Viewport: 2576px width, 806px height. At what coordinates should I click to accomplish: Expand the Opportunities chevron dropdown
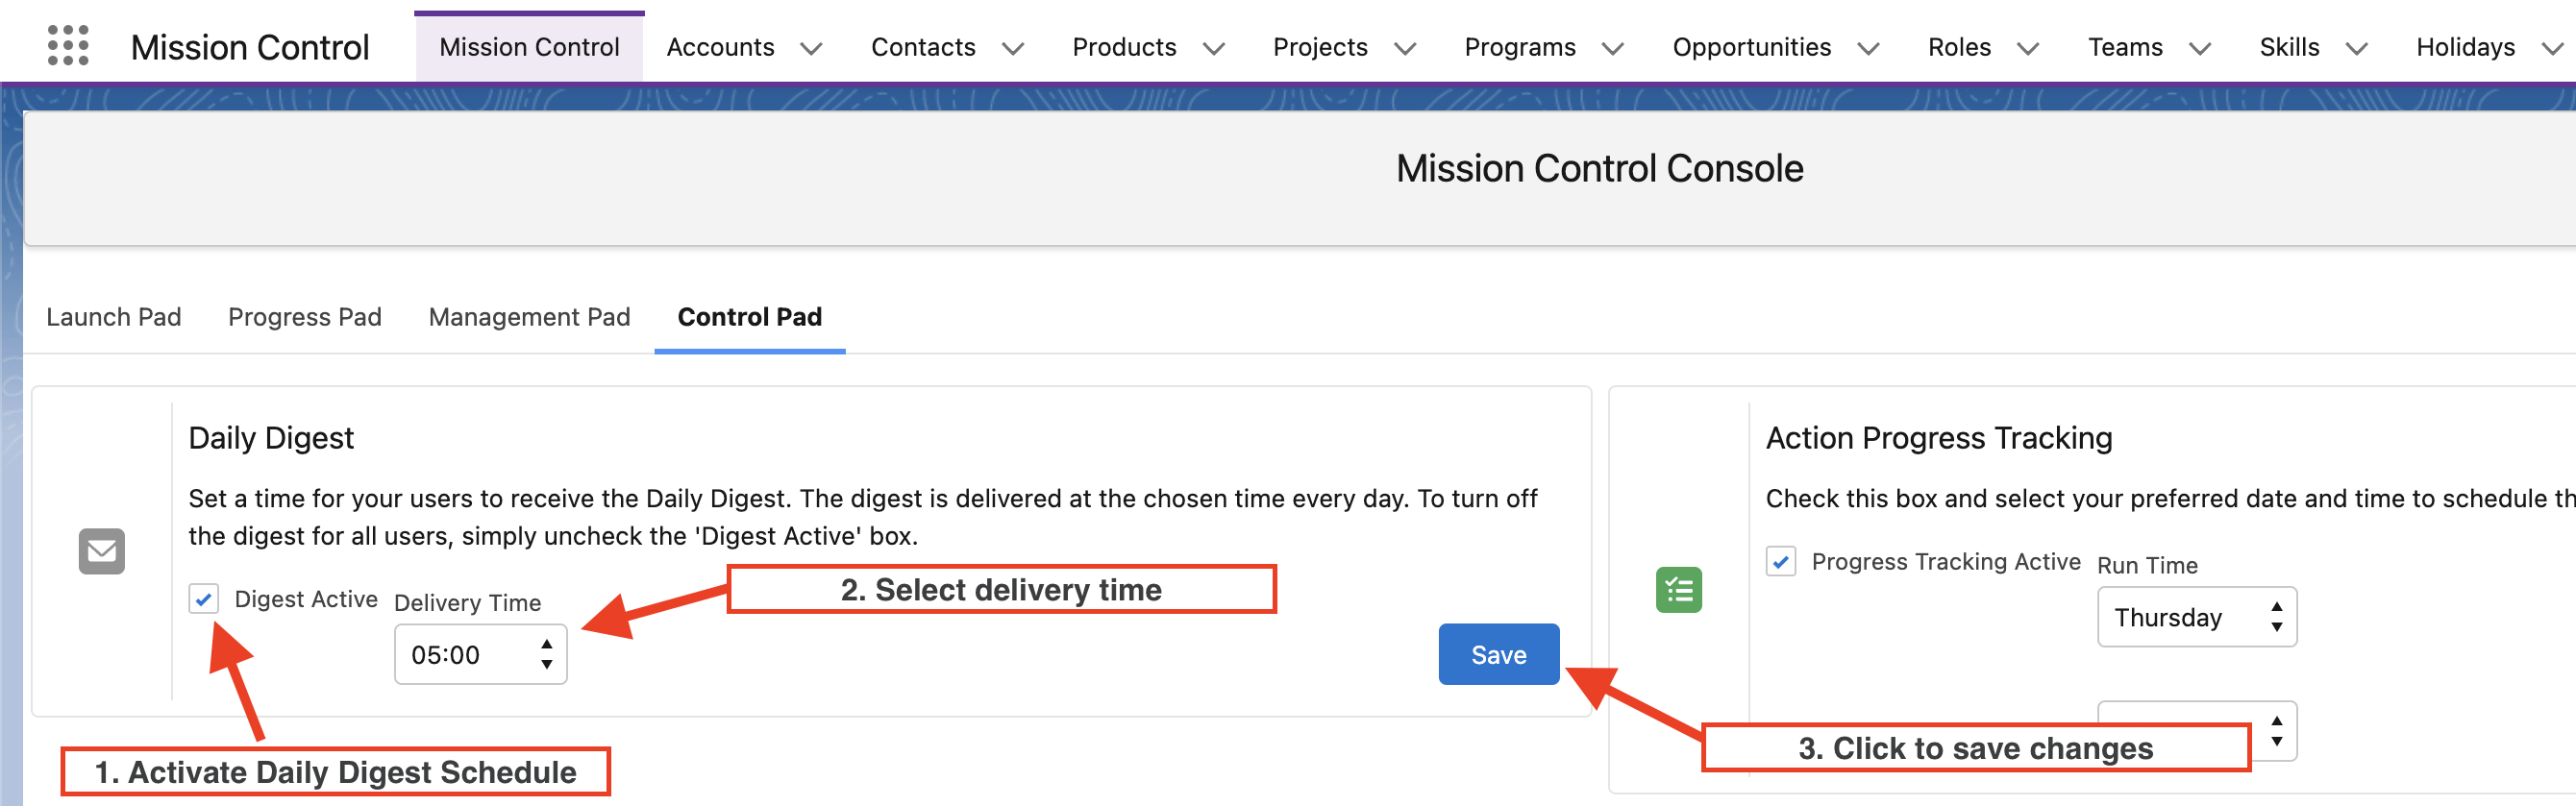(1867, 48)
